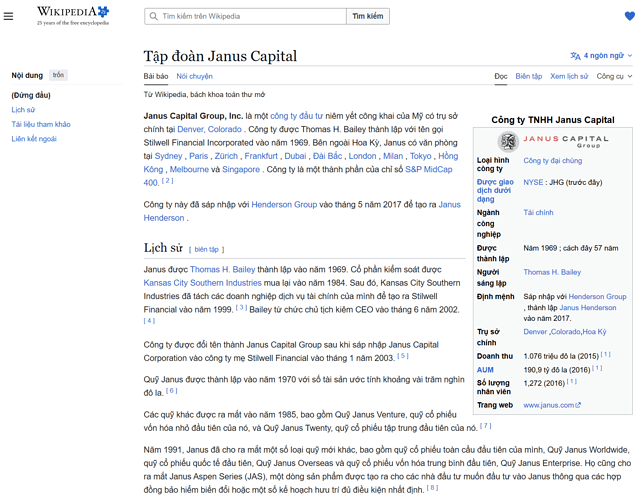Select the Đọc tab
The height and width of the screenshot is (500, 637).
point(500,76)
